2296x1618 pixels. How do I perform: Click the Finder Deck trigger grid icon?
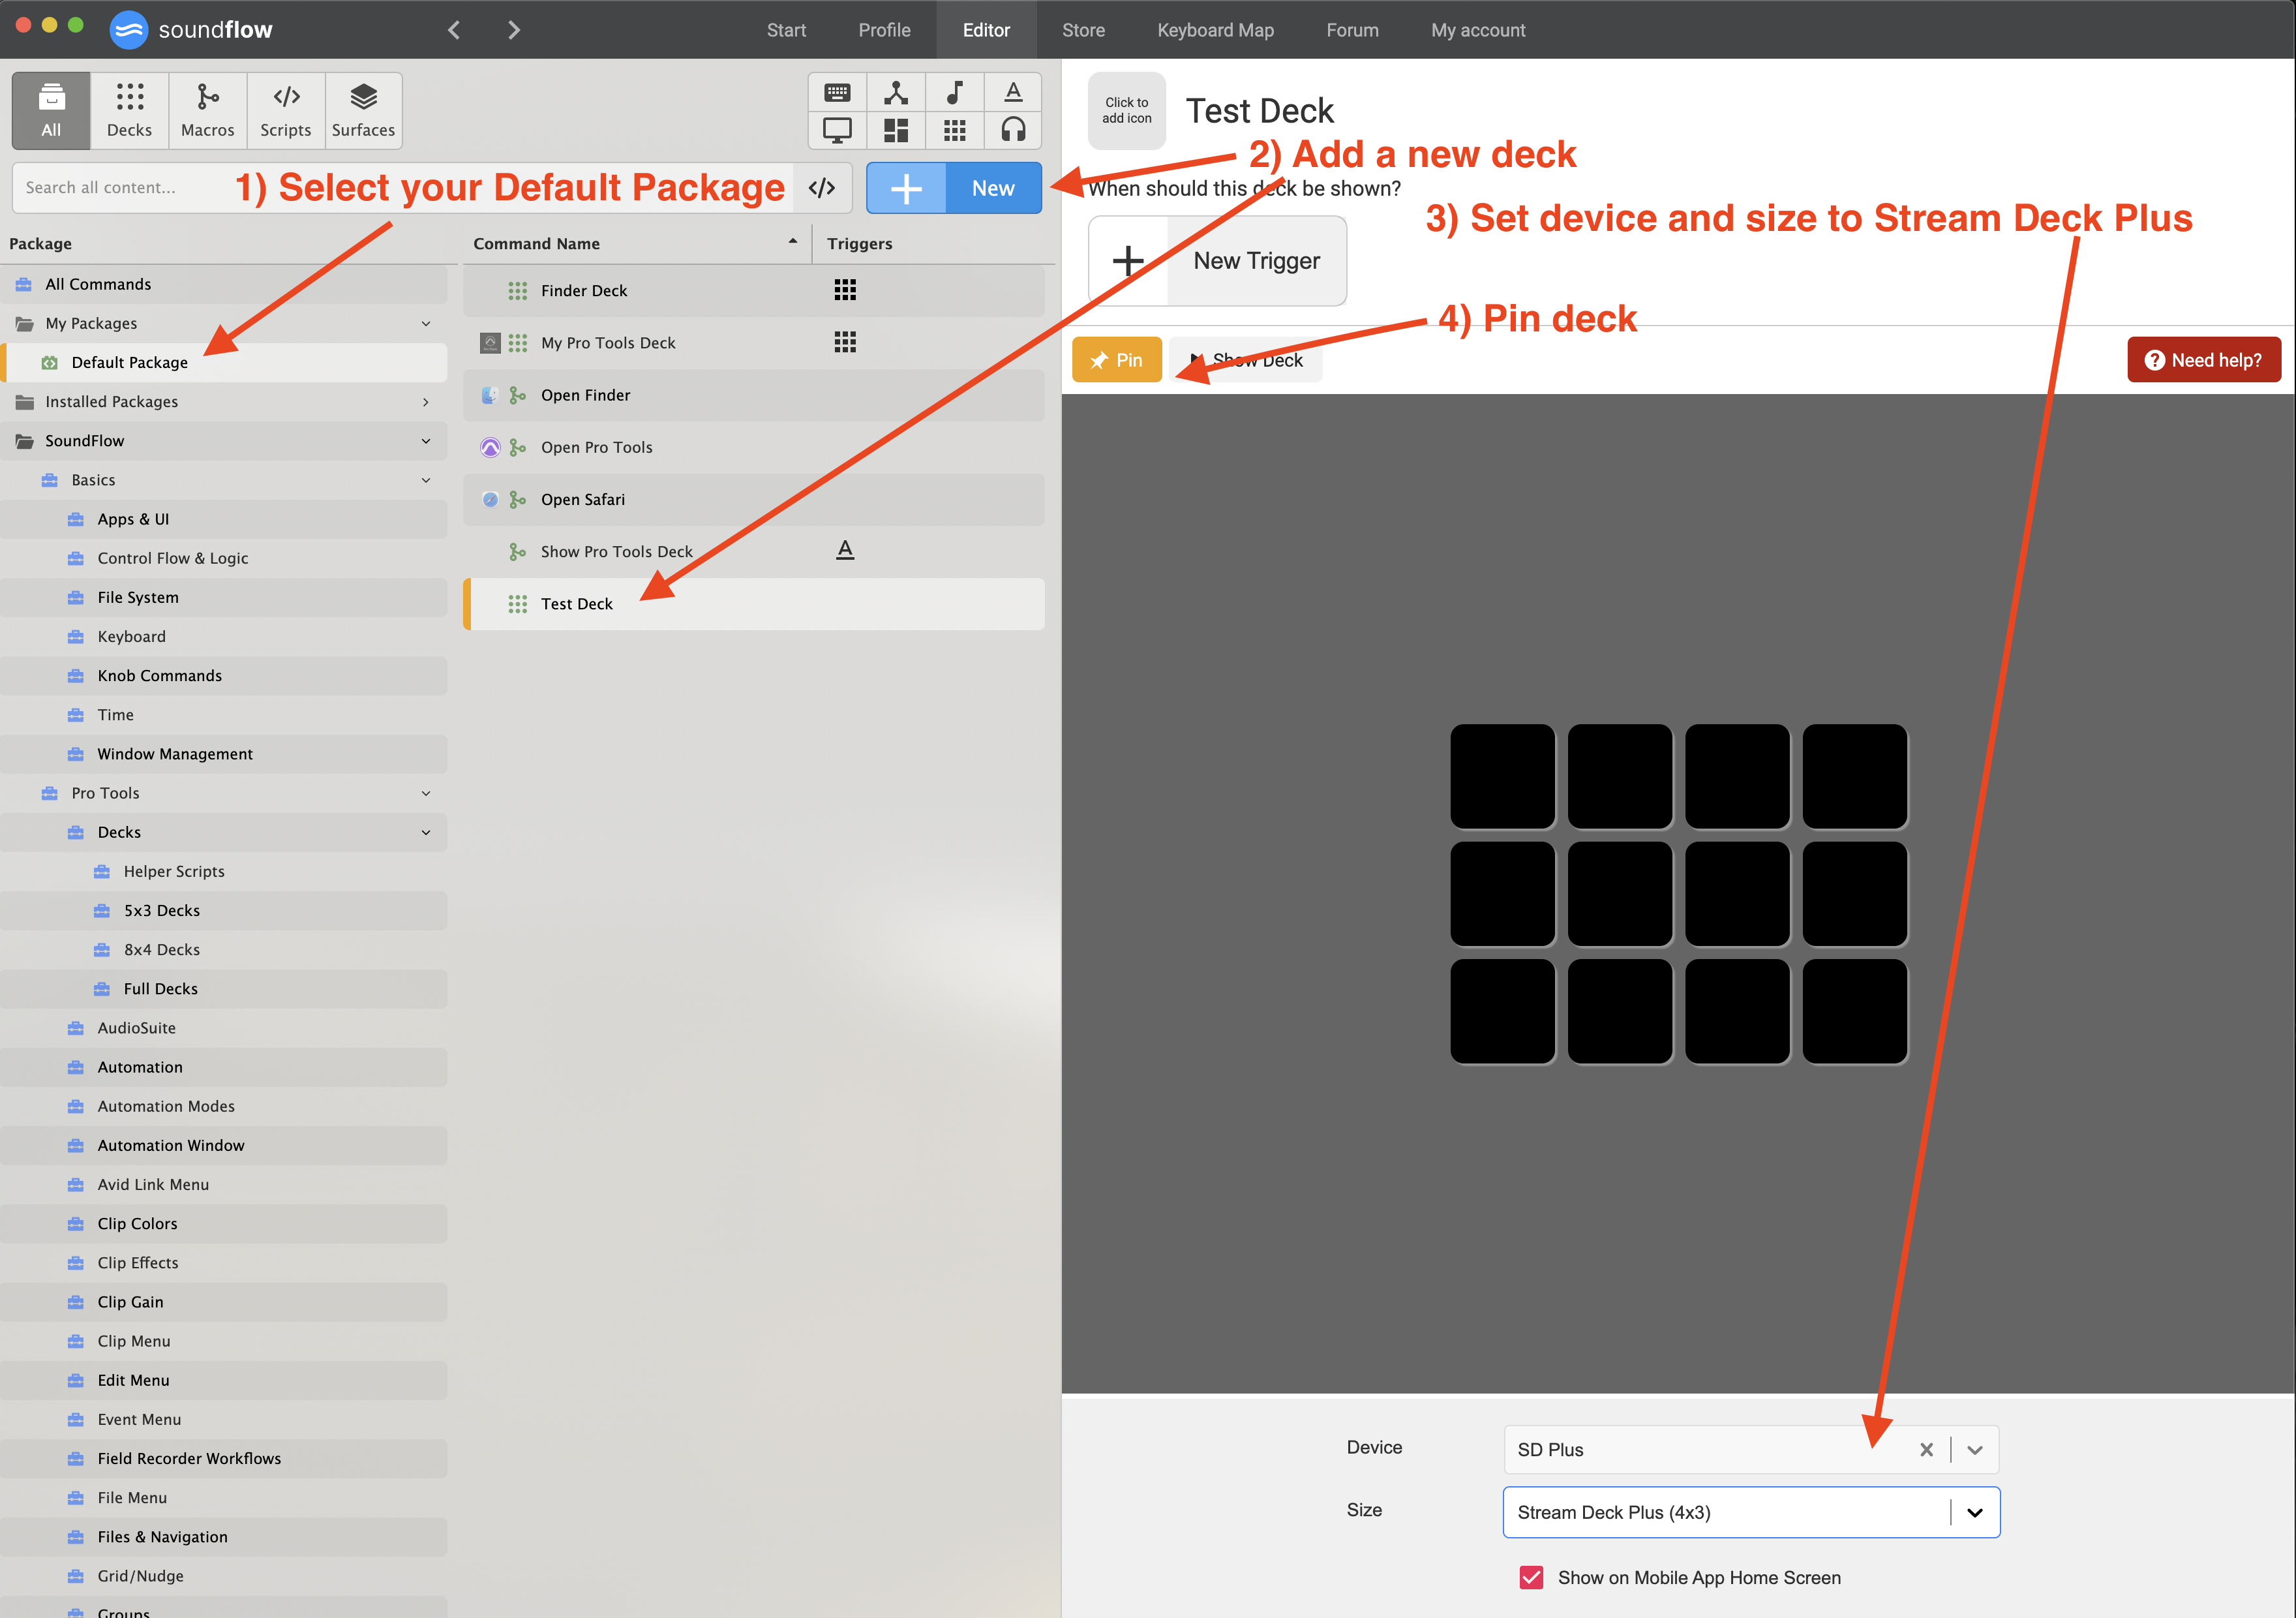click(845, 290)
